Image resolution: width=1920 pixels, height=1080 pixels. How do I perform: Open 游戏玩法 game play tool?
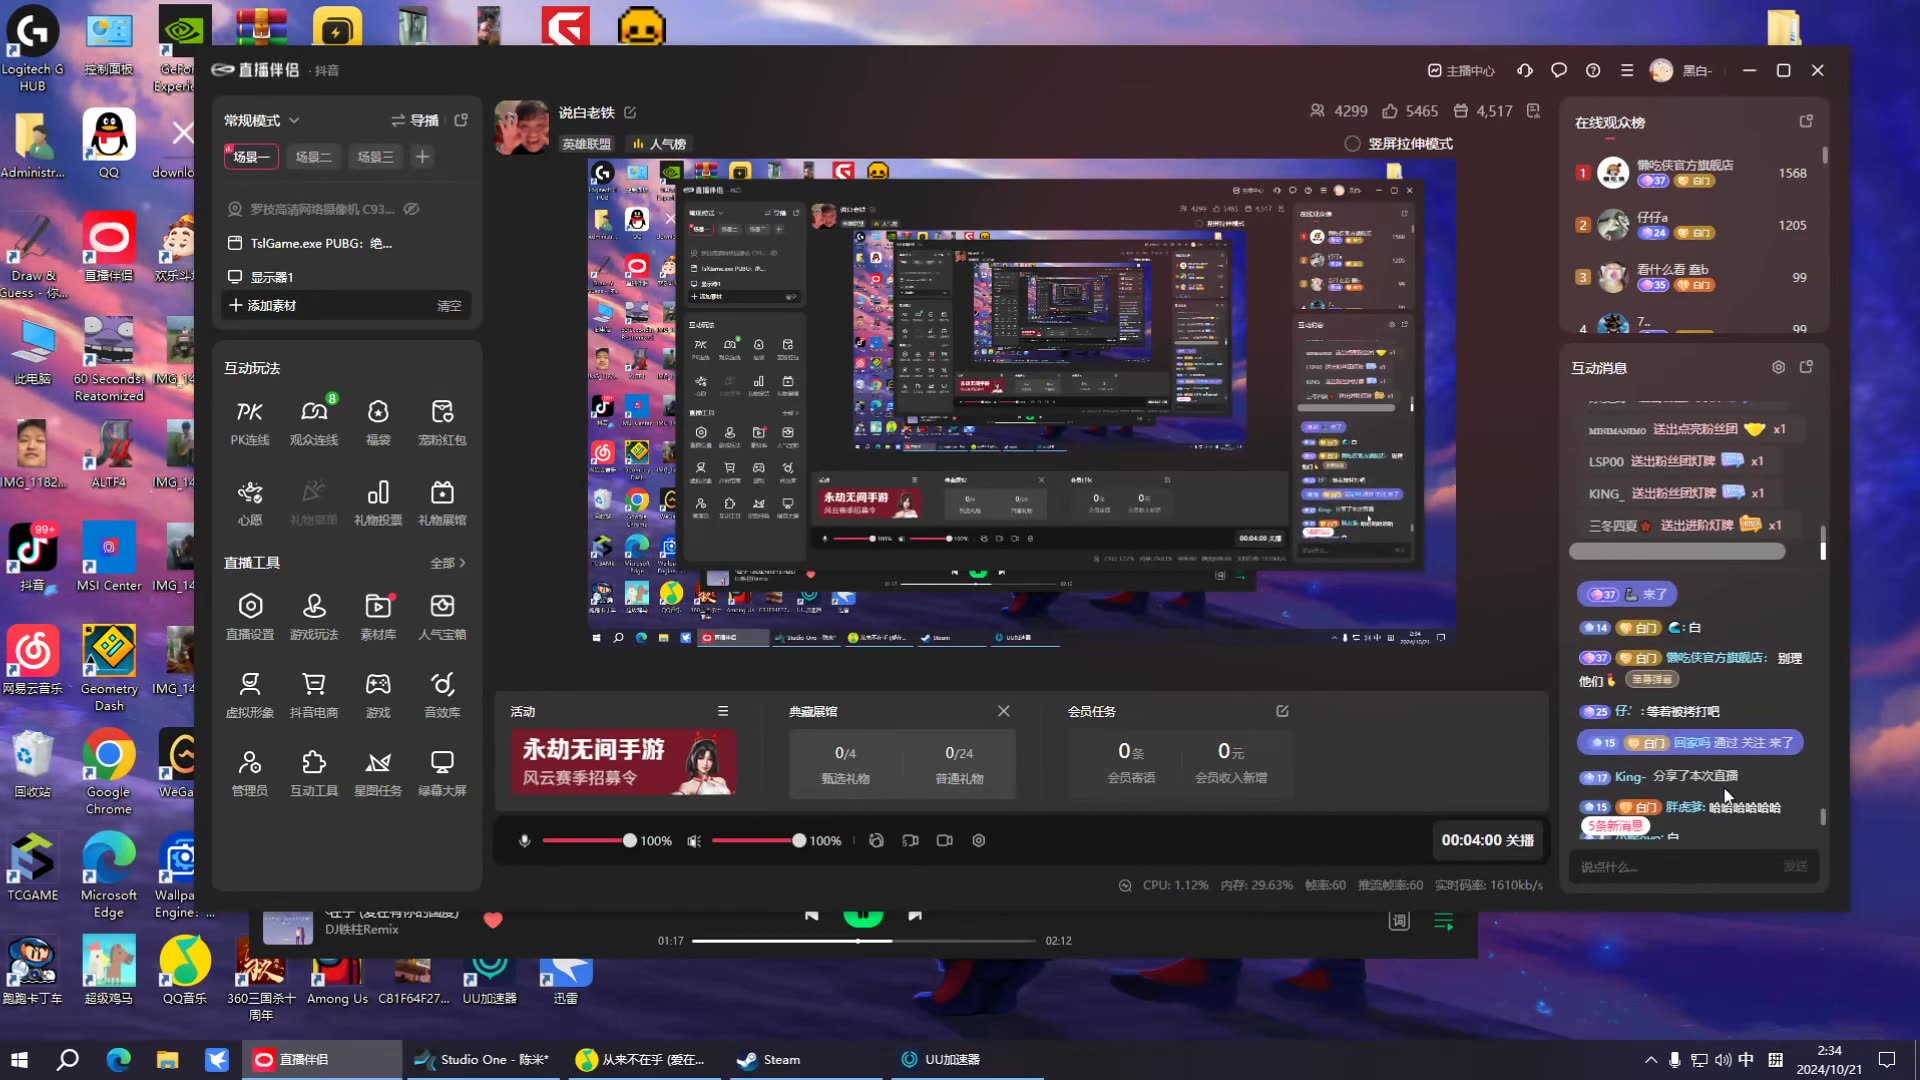(x=313, y=617)
